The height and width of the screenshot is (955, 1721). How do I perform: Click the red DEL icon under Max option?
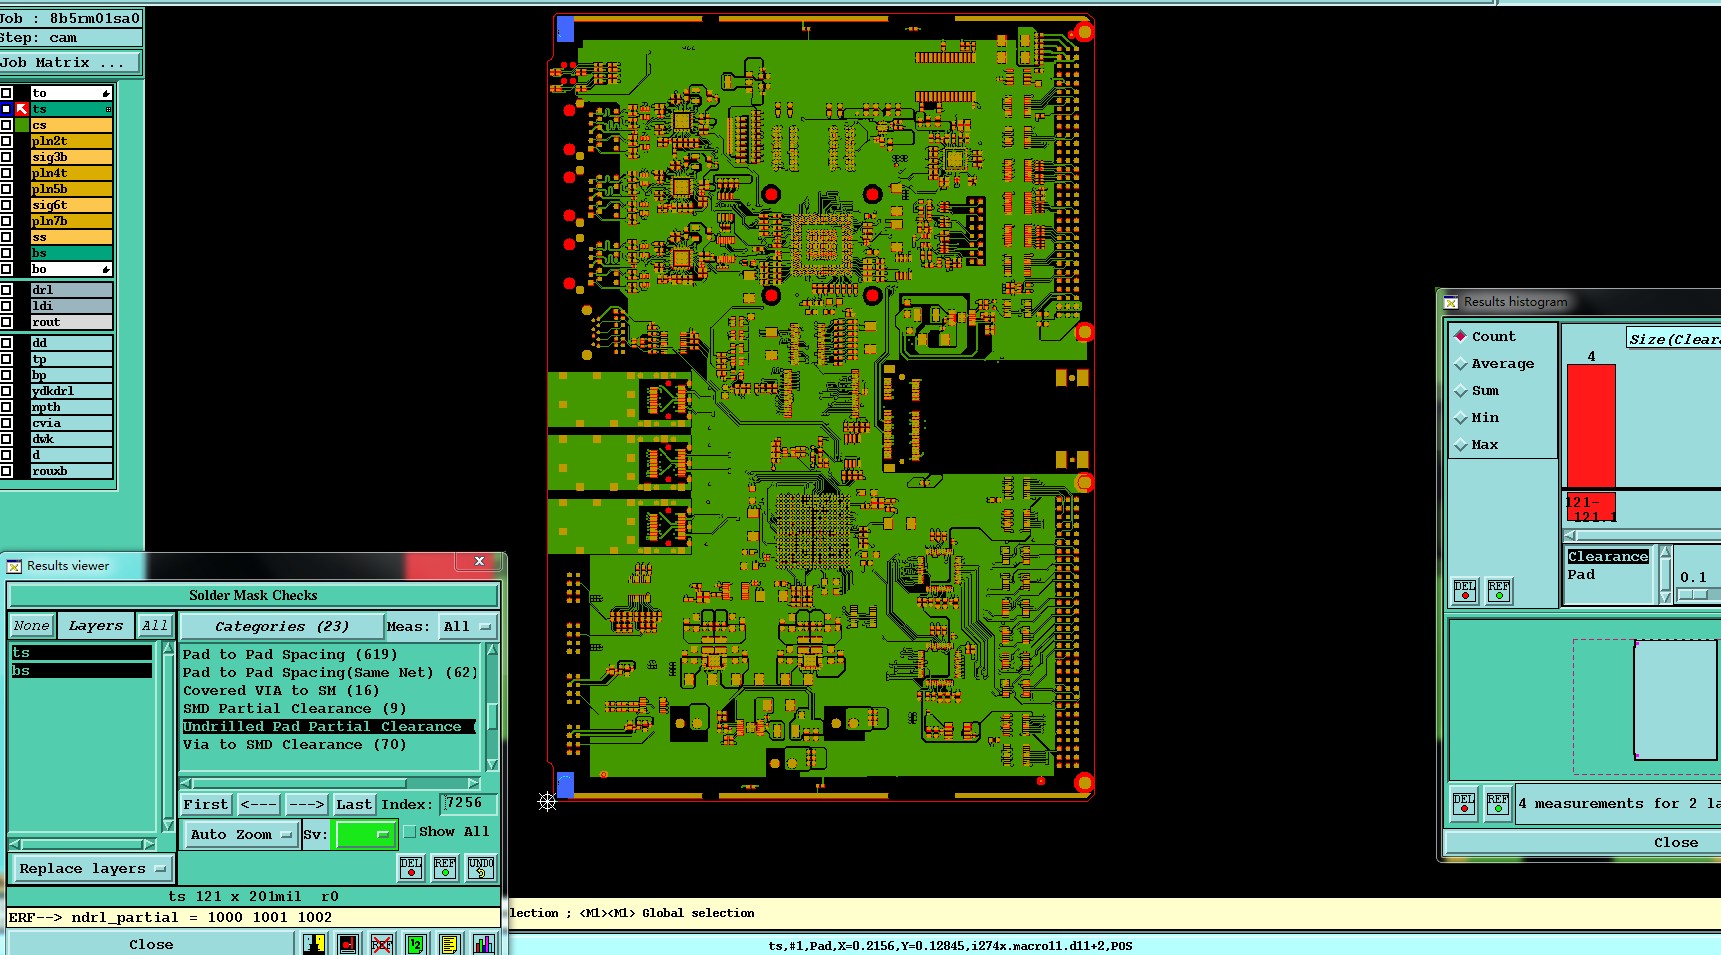(1465, 591)
